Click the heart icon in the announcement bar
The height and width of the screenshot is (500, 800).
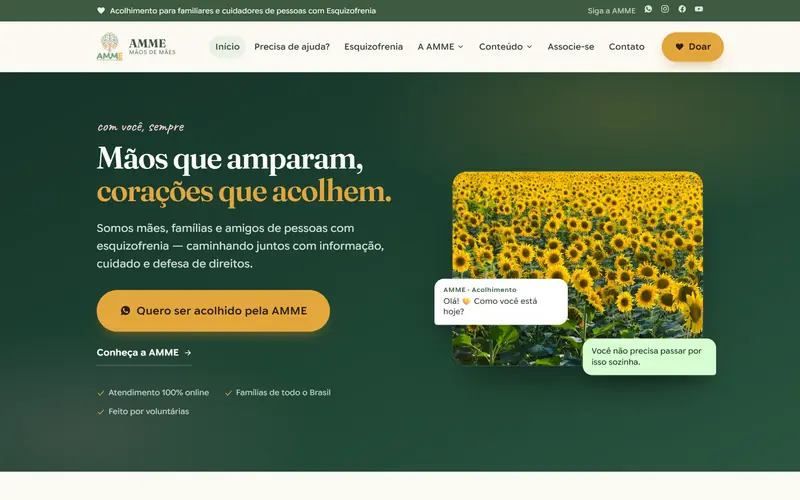pos(101,10)
